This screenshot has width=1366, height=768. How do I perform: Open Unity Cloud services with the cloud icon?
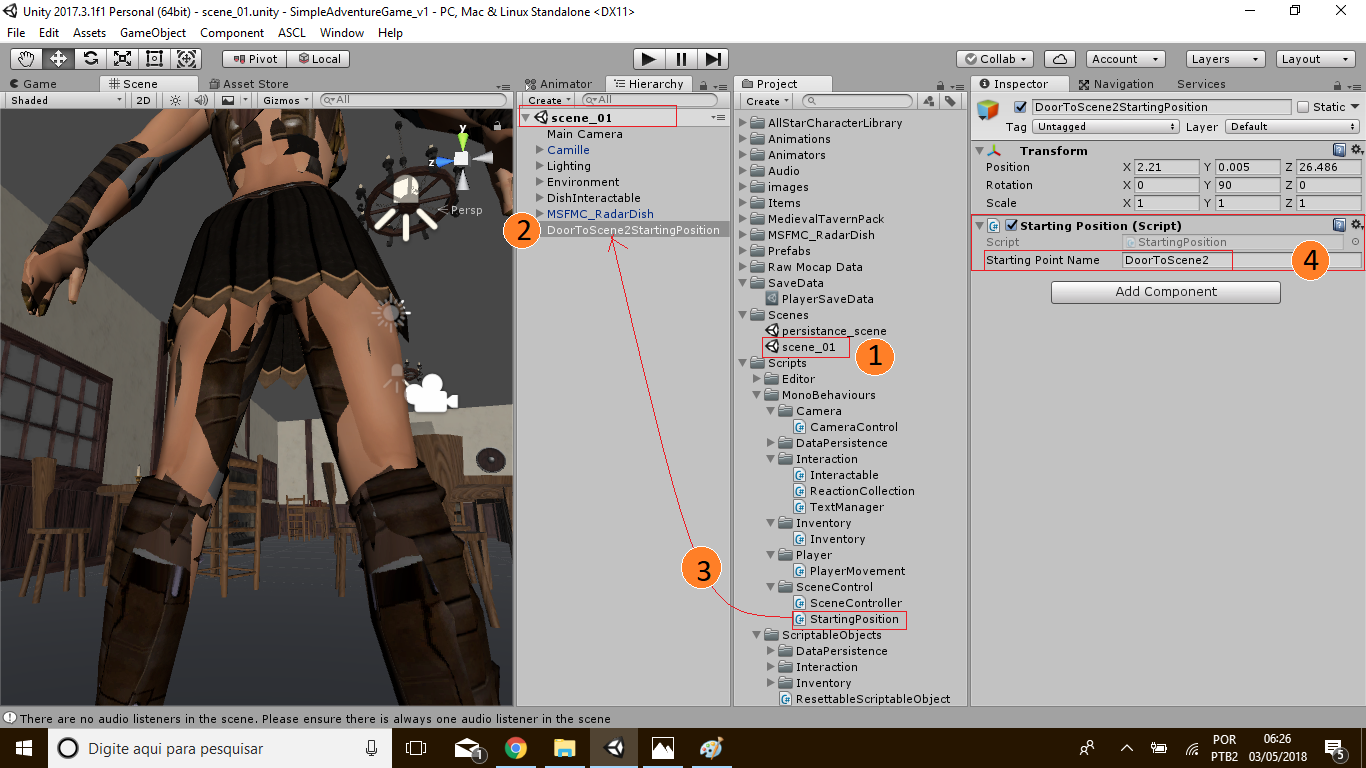1059,58
